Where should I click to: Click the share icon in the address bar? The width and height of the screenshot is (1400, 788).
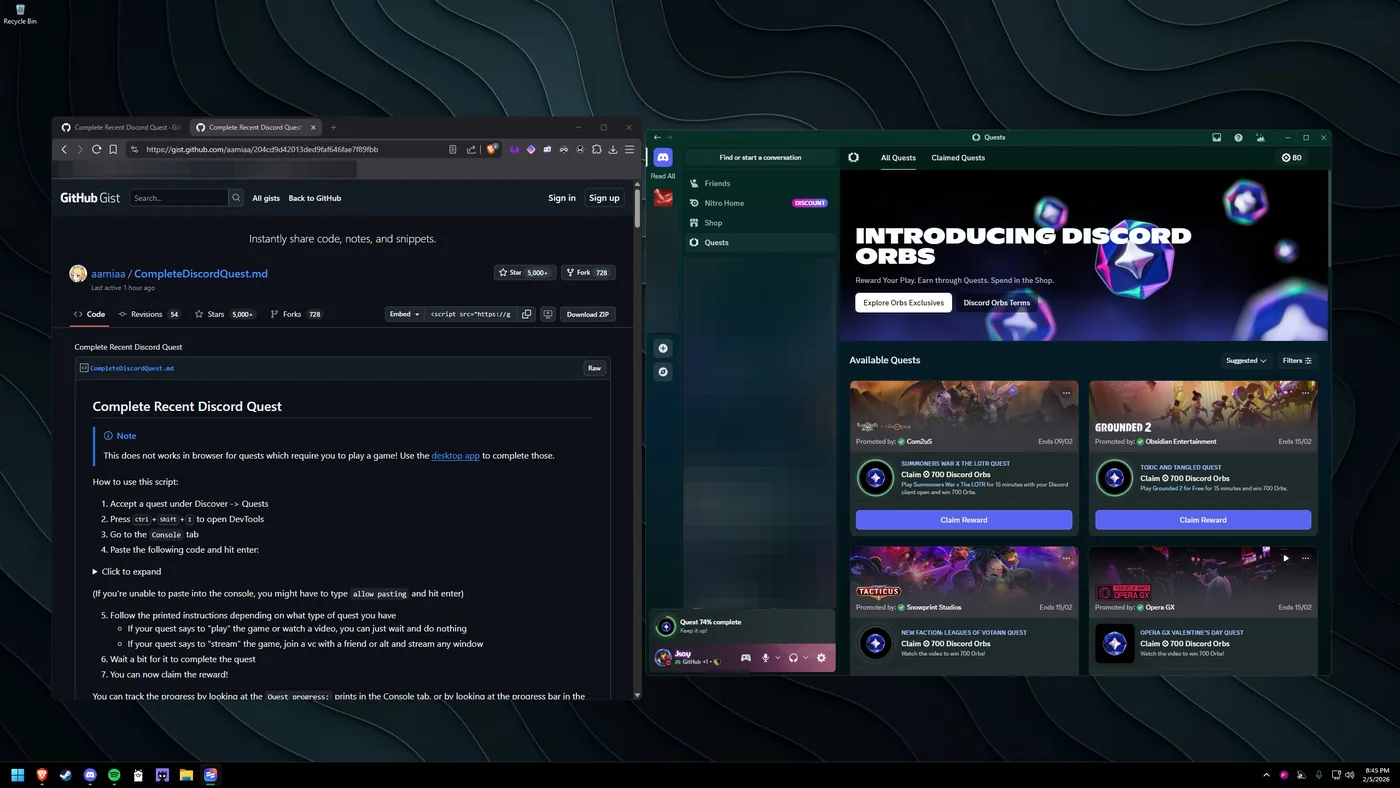coord(471,149)
